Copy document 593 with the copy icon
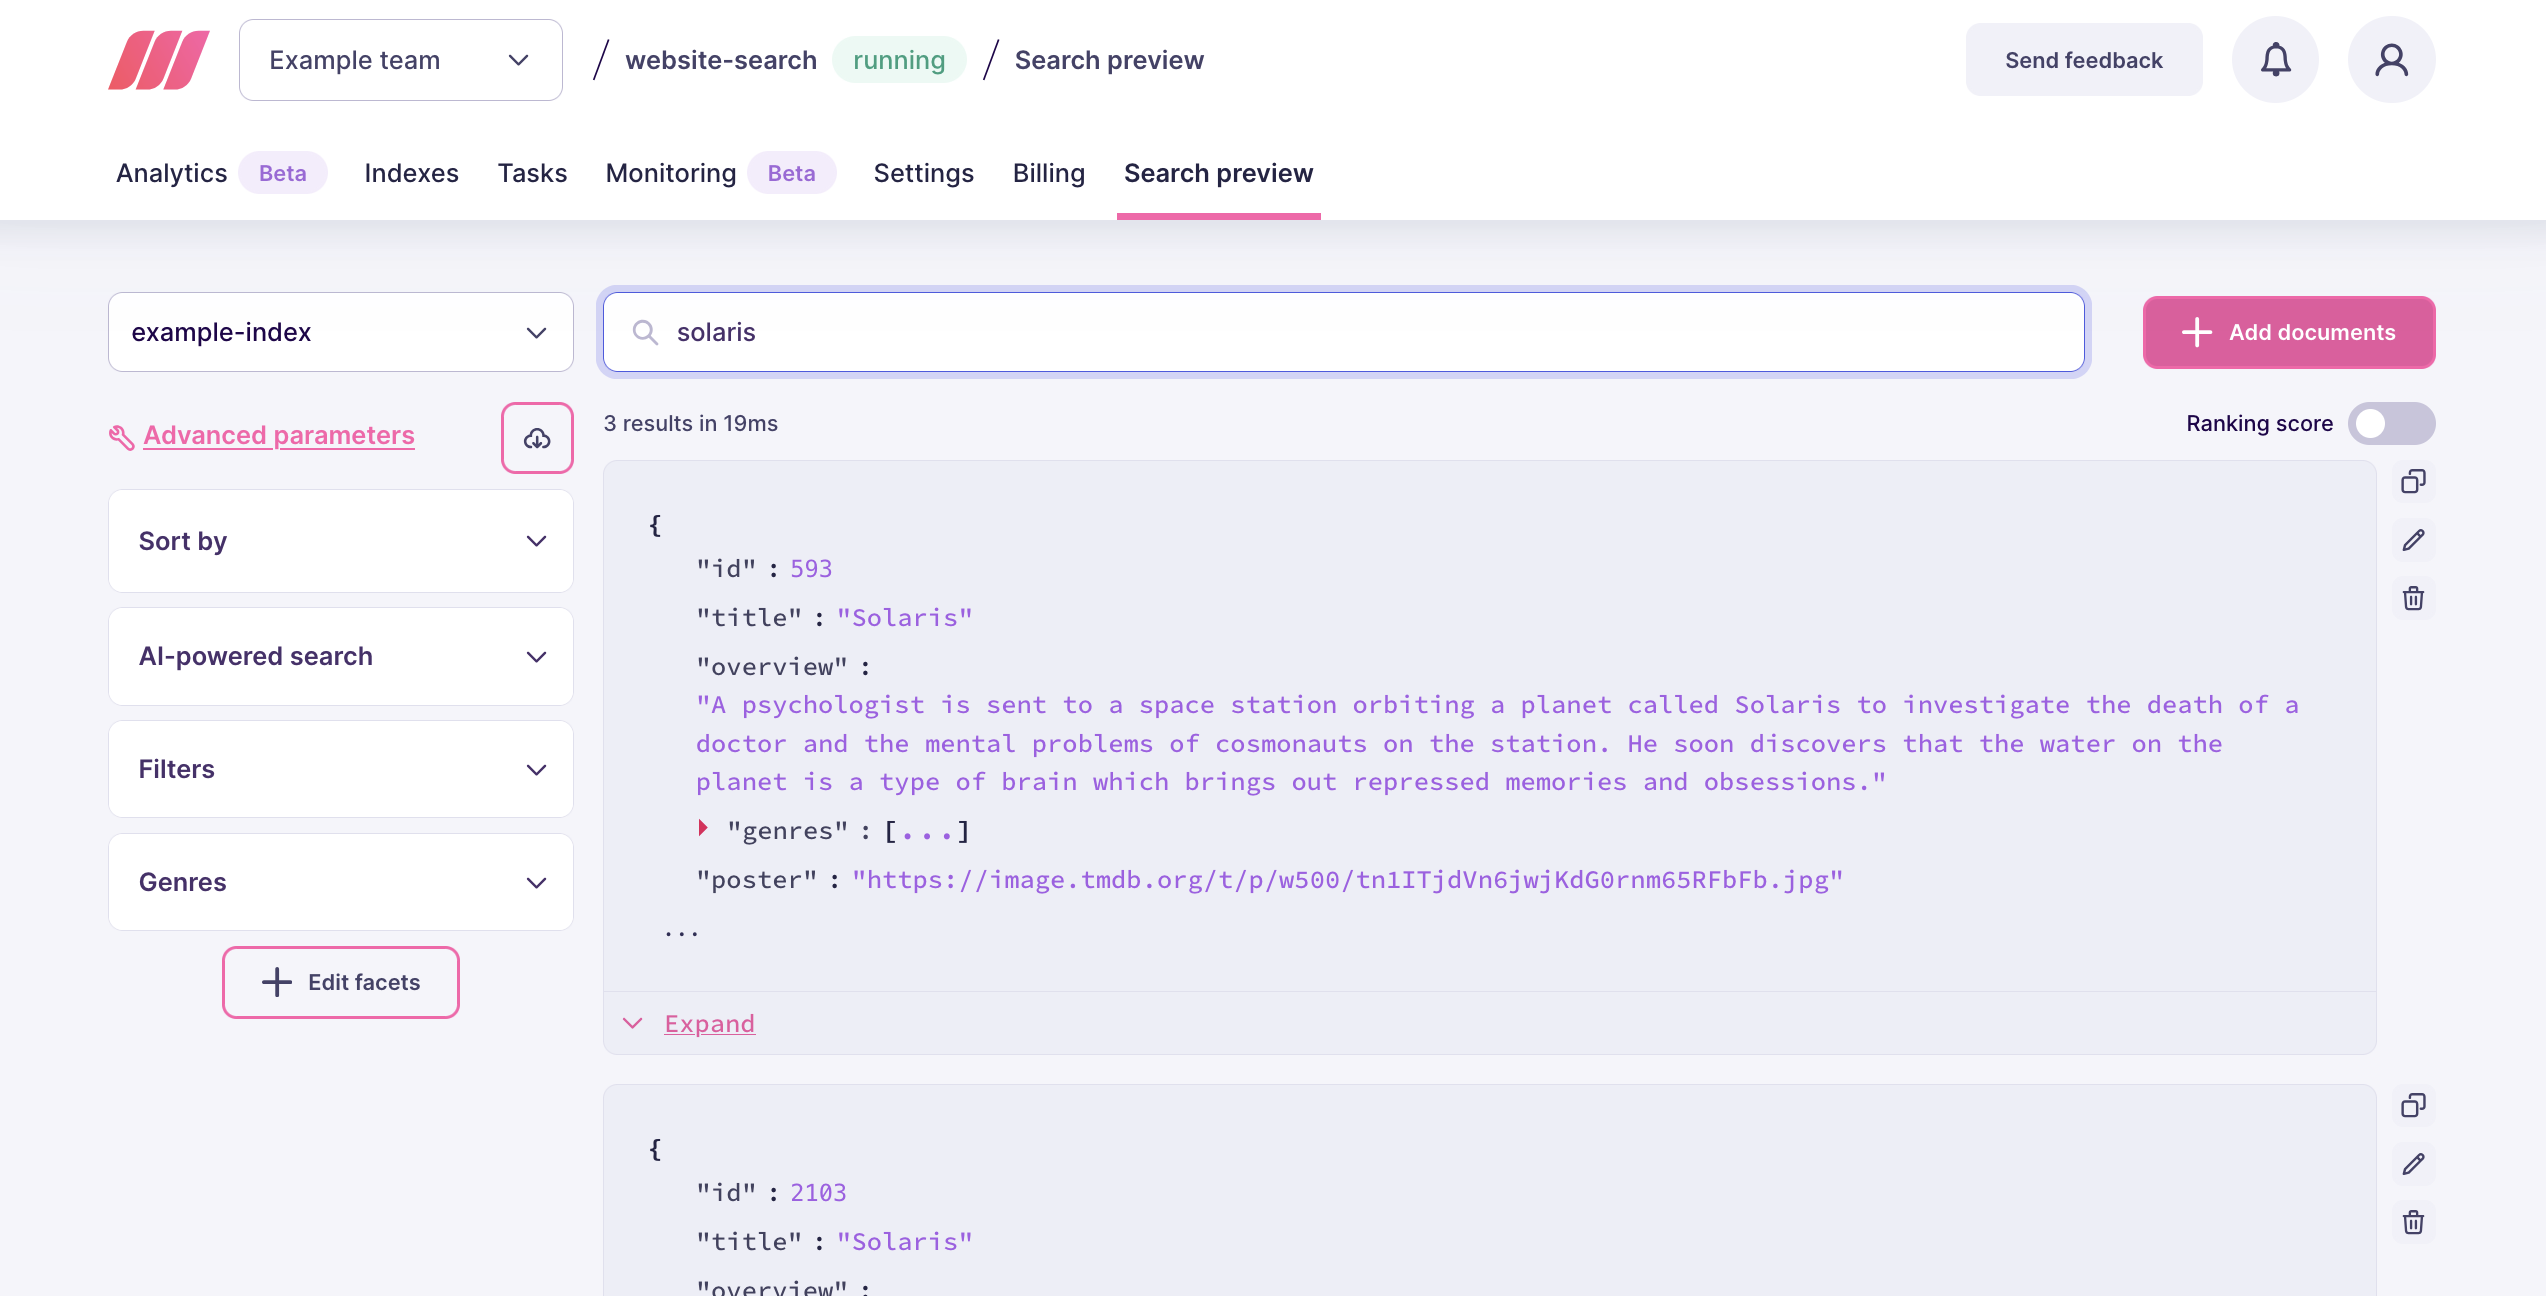The height and width of the screenshot is (1296, 2546). 2413,482
